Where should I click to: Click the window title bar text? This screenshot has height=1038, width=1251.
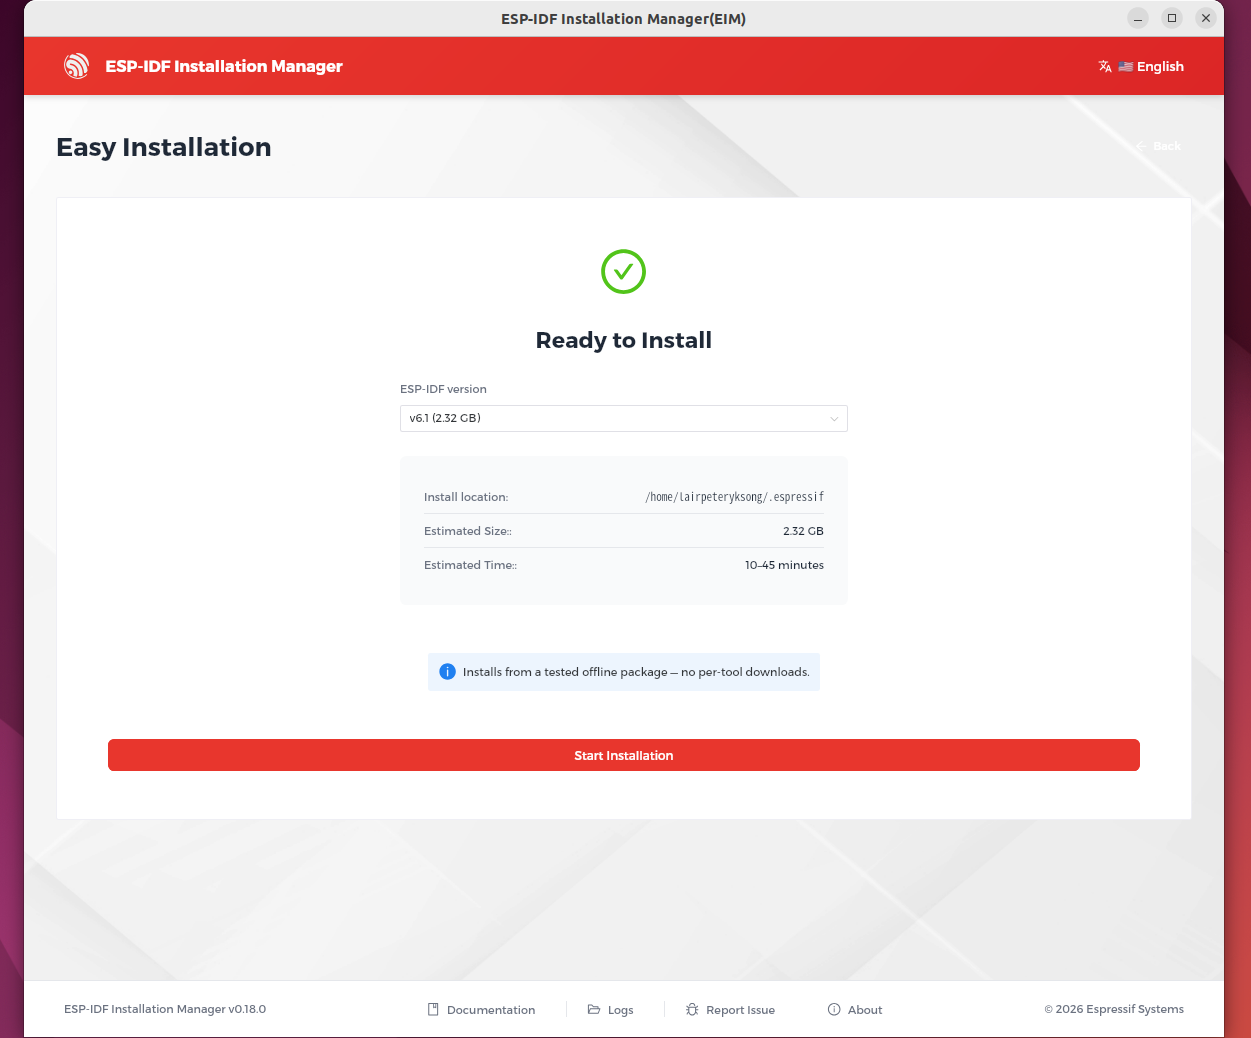click(624, 19)
